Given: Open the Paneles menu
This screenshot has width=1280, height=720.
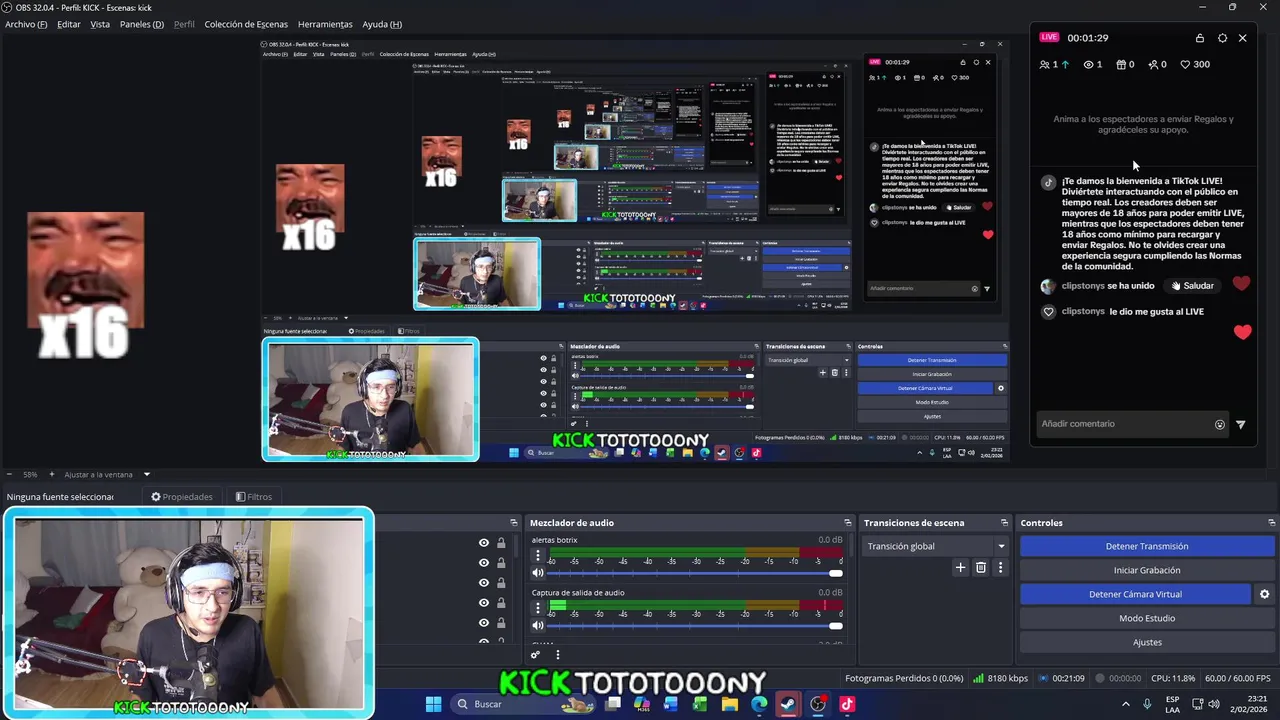Looking at the screenshot, I should pyautogui.click(x=142, y=24).
